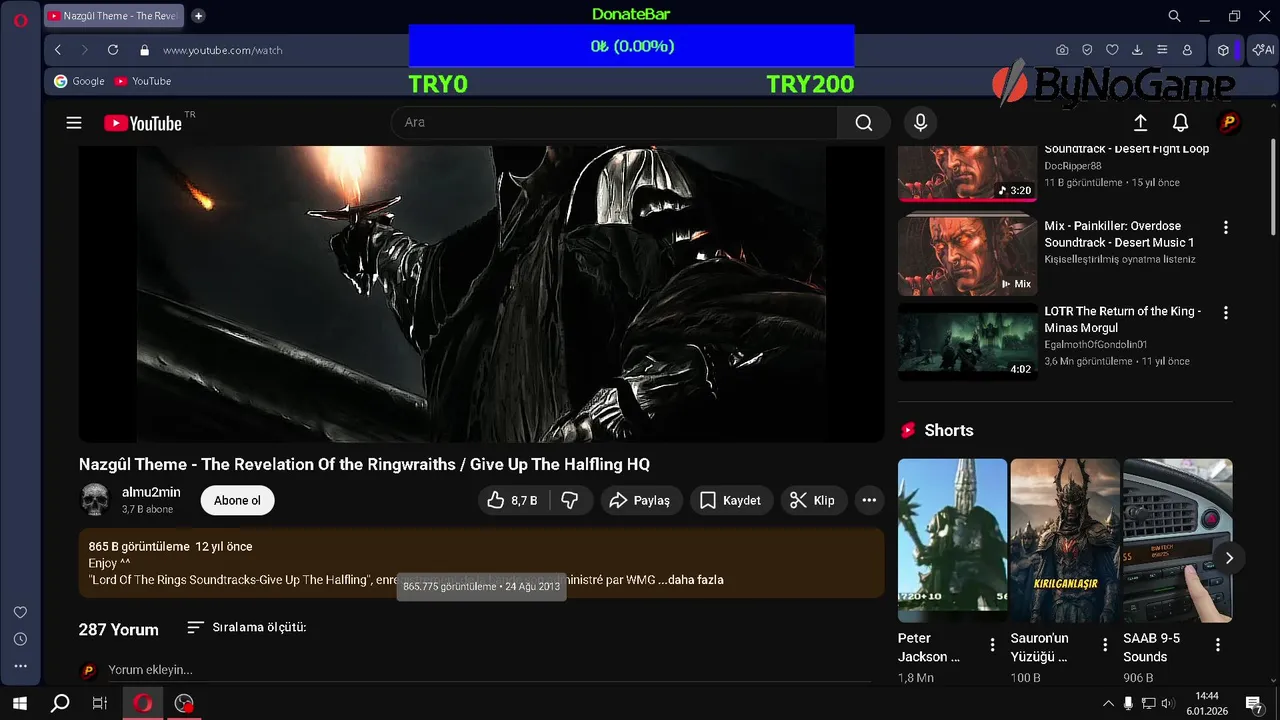Open Opera sidebar more options dots
This screenshot has width=1280, height=720.
pos(20,666)
